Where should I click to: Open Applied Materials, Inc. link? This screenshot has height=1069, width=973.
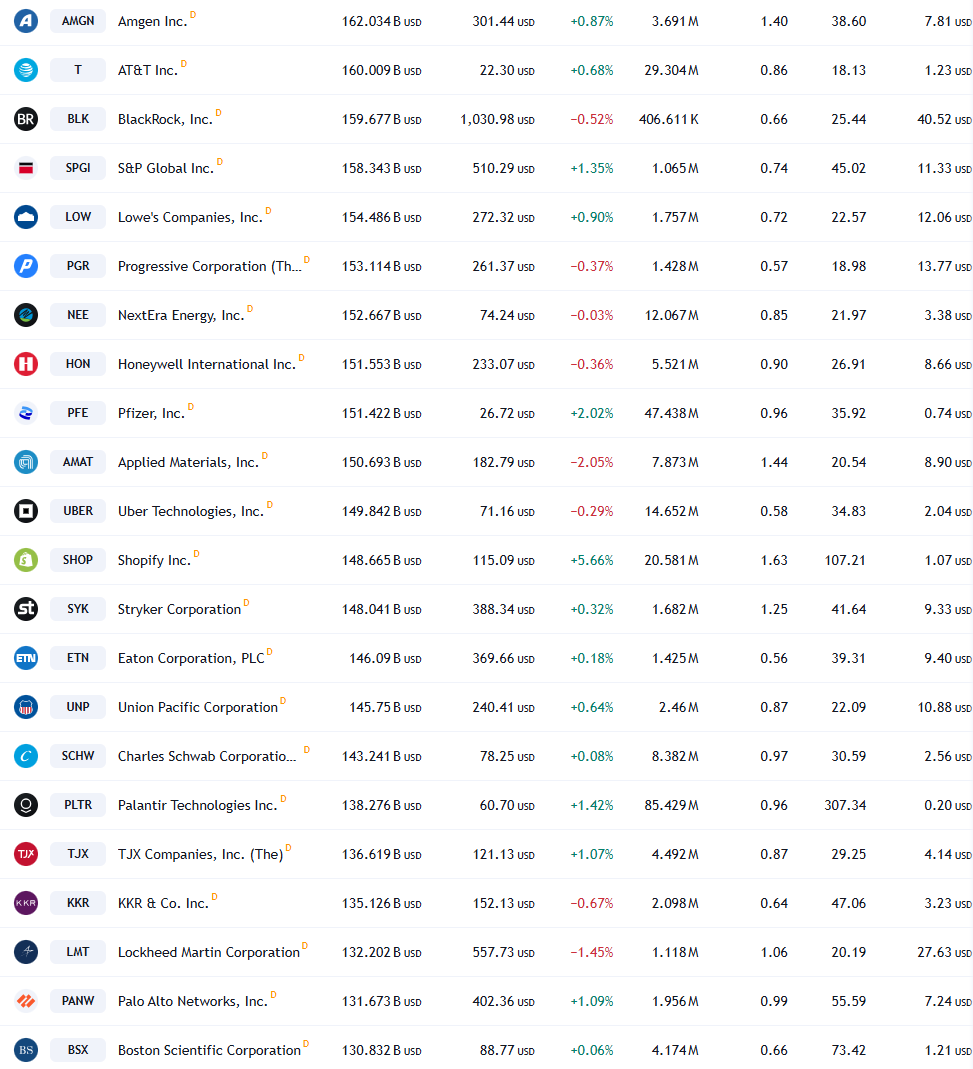coord(188,463)
